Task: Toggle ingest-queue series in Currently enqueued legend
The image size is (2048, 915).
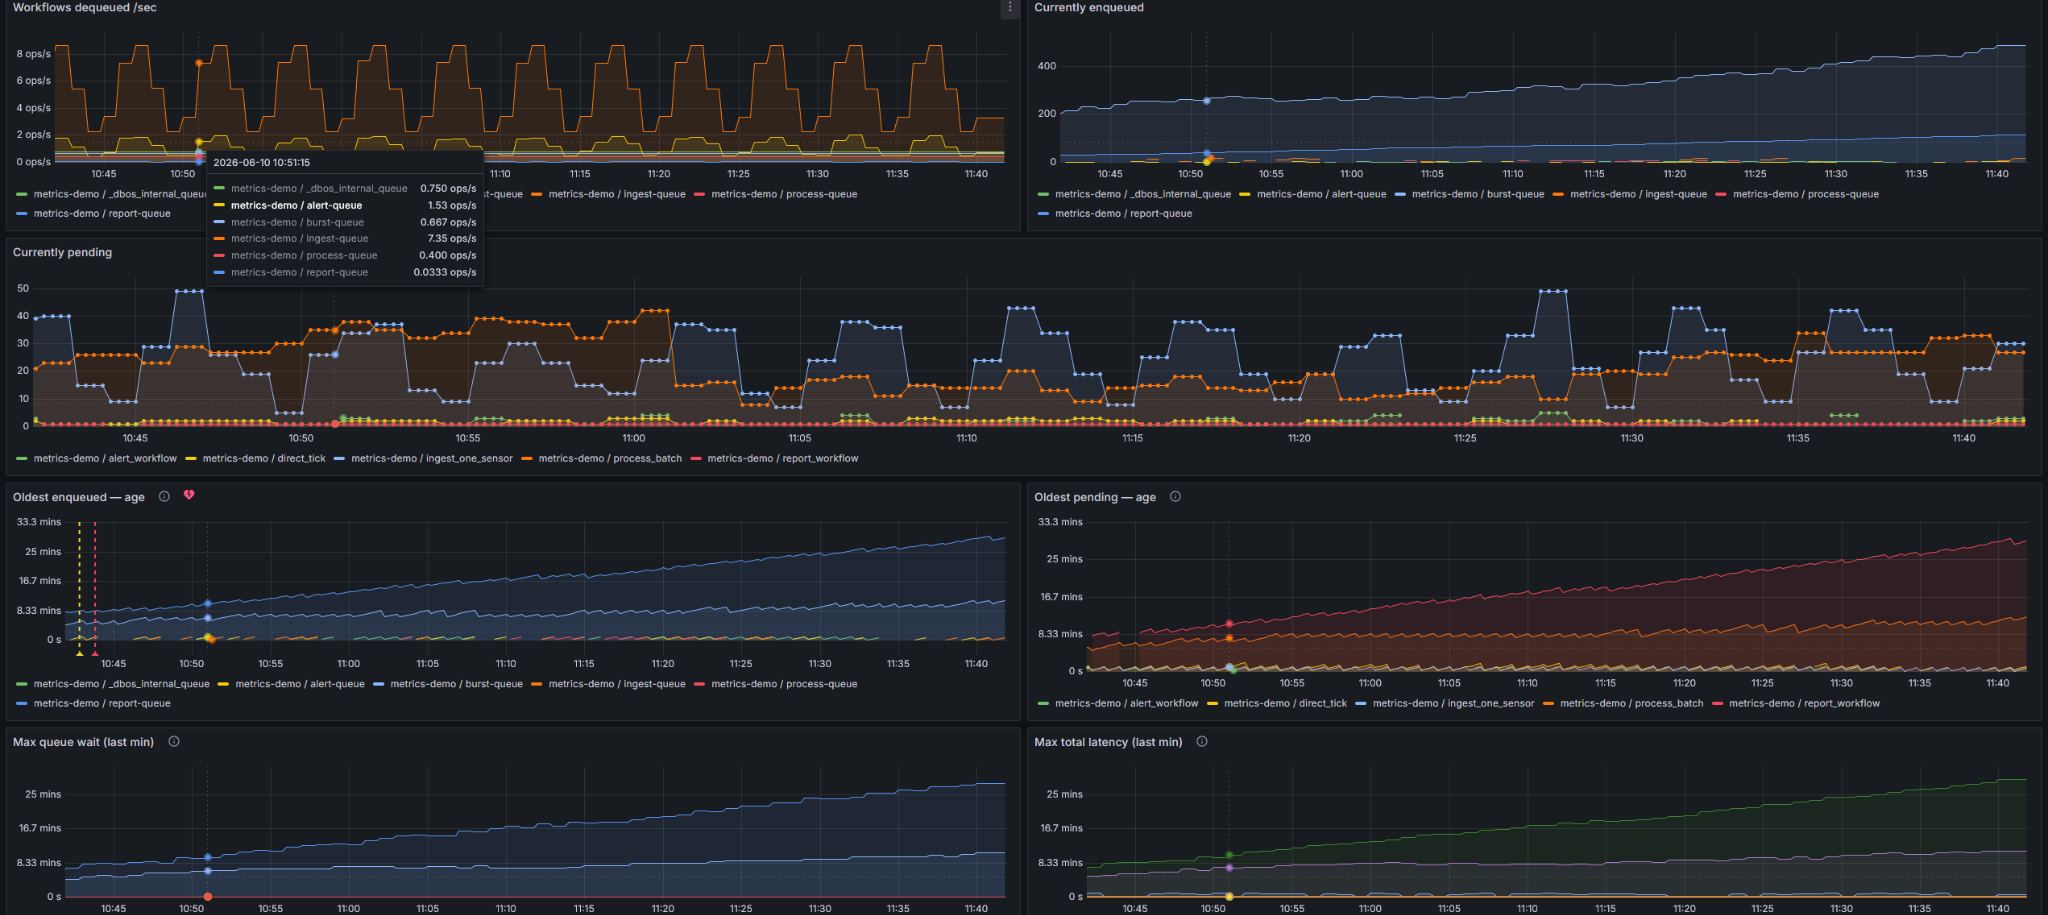Action: tap(1638, 195)
